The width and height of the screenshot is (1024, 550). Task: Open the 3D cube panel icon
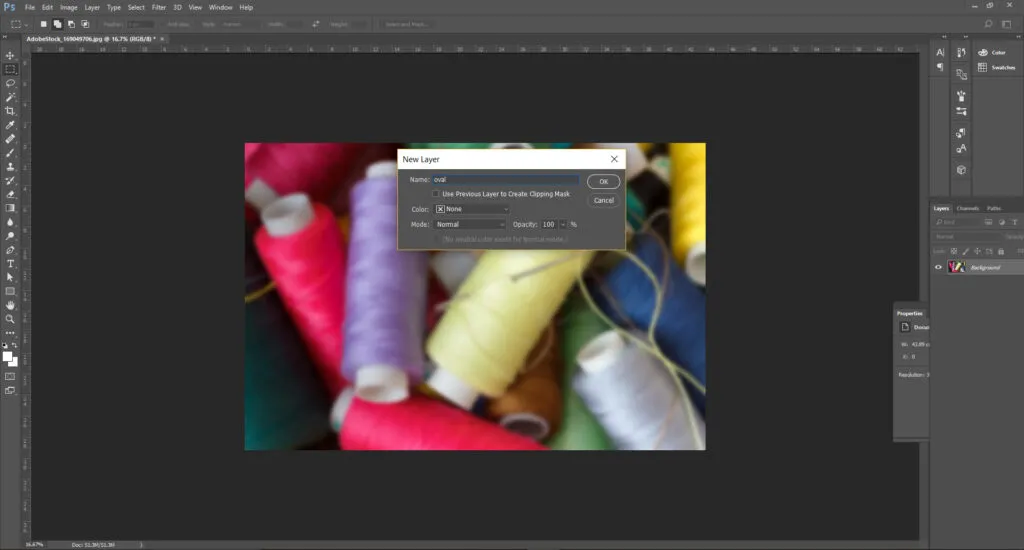pyautogui.click(x=961, y=170)
